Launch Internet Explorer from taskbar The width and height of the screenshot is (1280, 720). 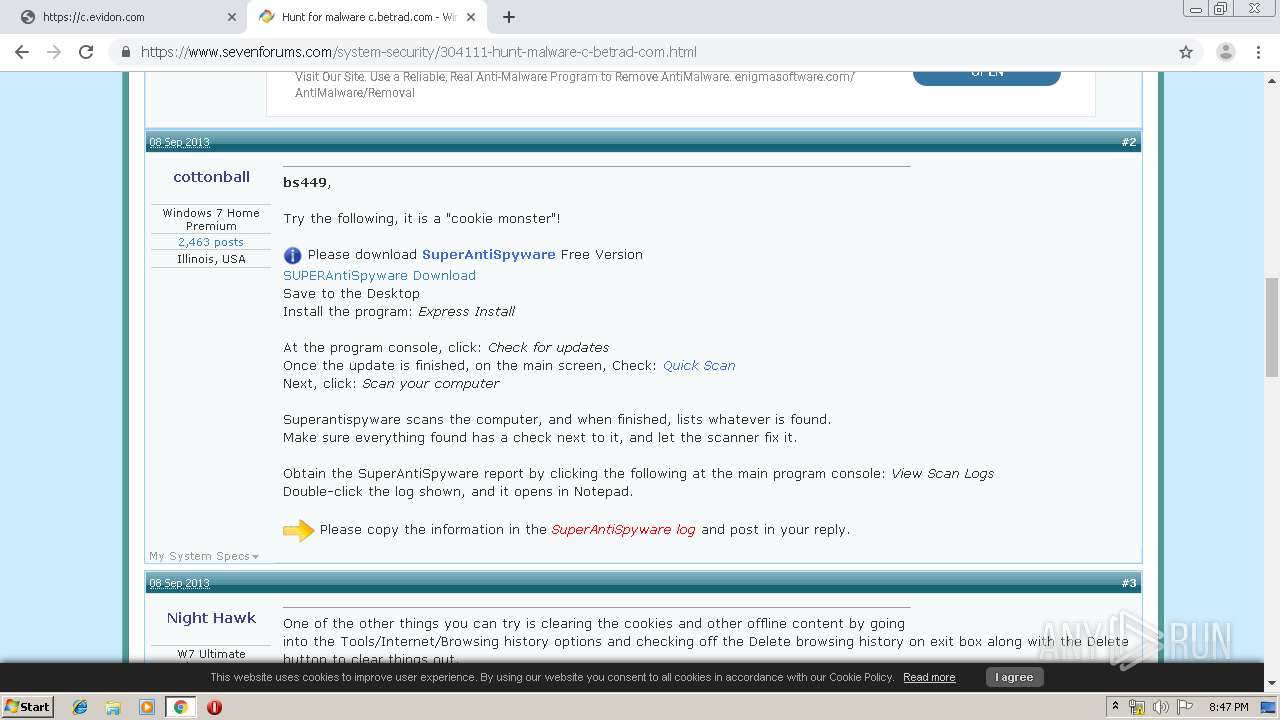81,707
